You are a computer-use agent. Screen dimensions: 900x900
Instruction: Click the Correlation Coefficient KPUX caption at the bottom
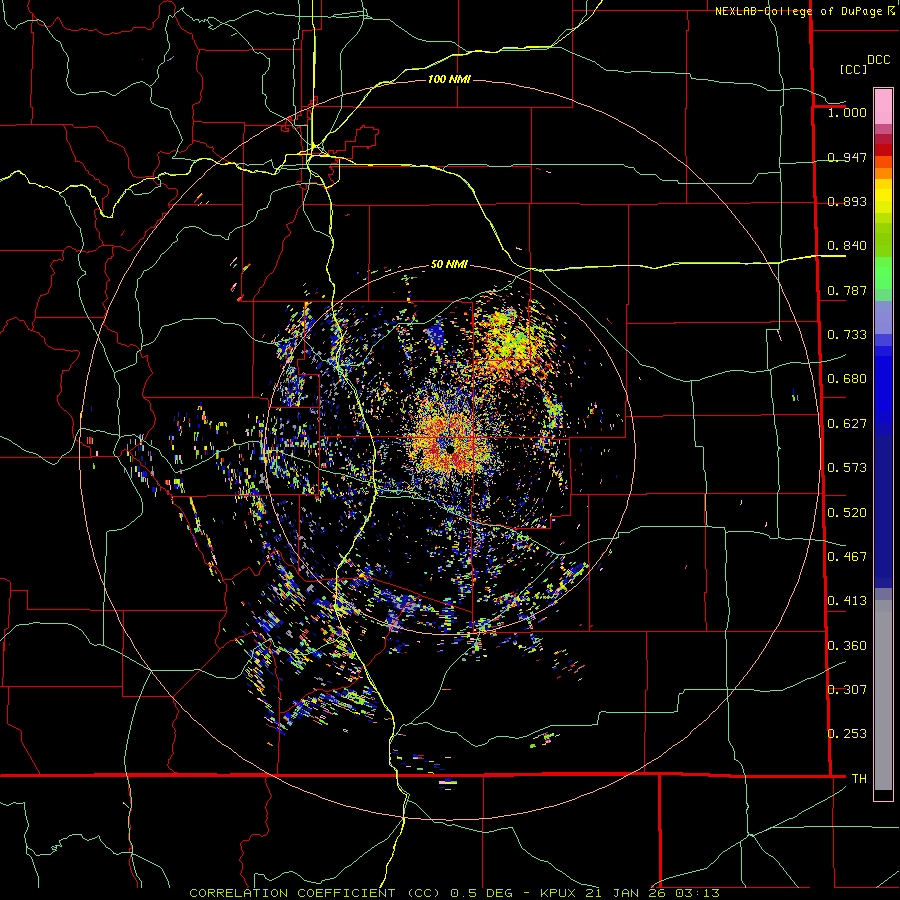pos(454,893)
